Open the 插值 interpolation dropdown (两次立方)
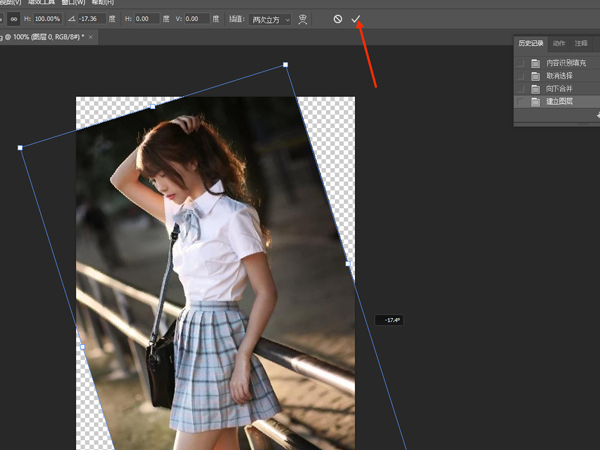The height and width of the screenshot is (450, 600). (271, 19)
